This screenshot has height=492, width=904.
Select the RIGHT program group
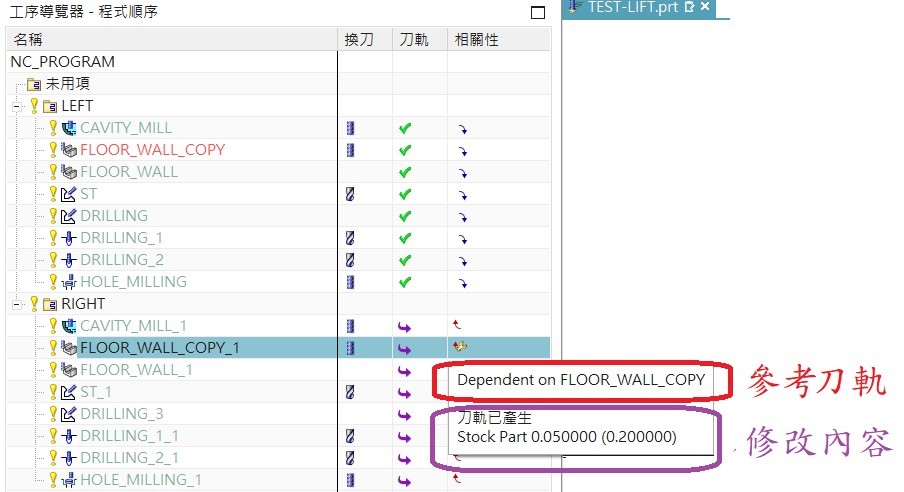[83, 304]
